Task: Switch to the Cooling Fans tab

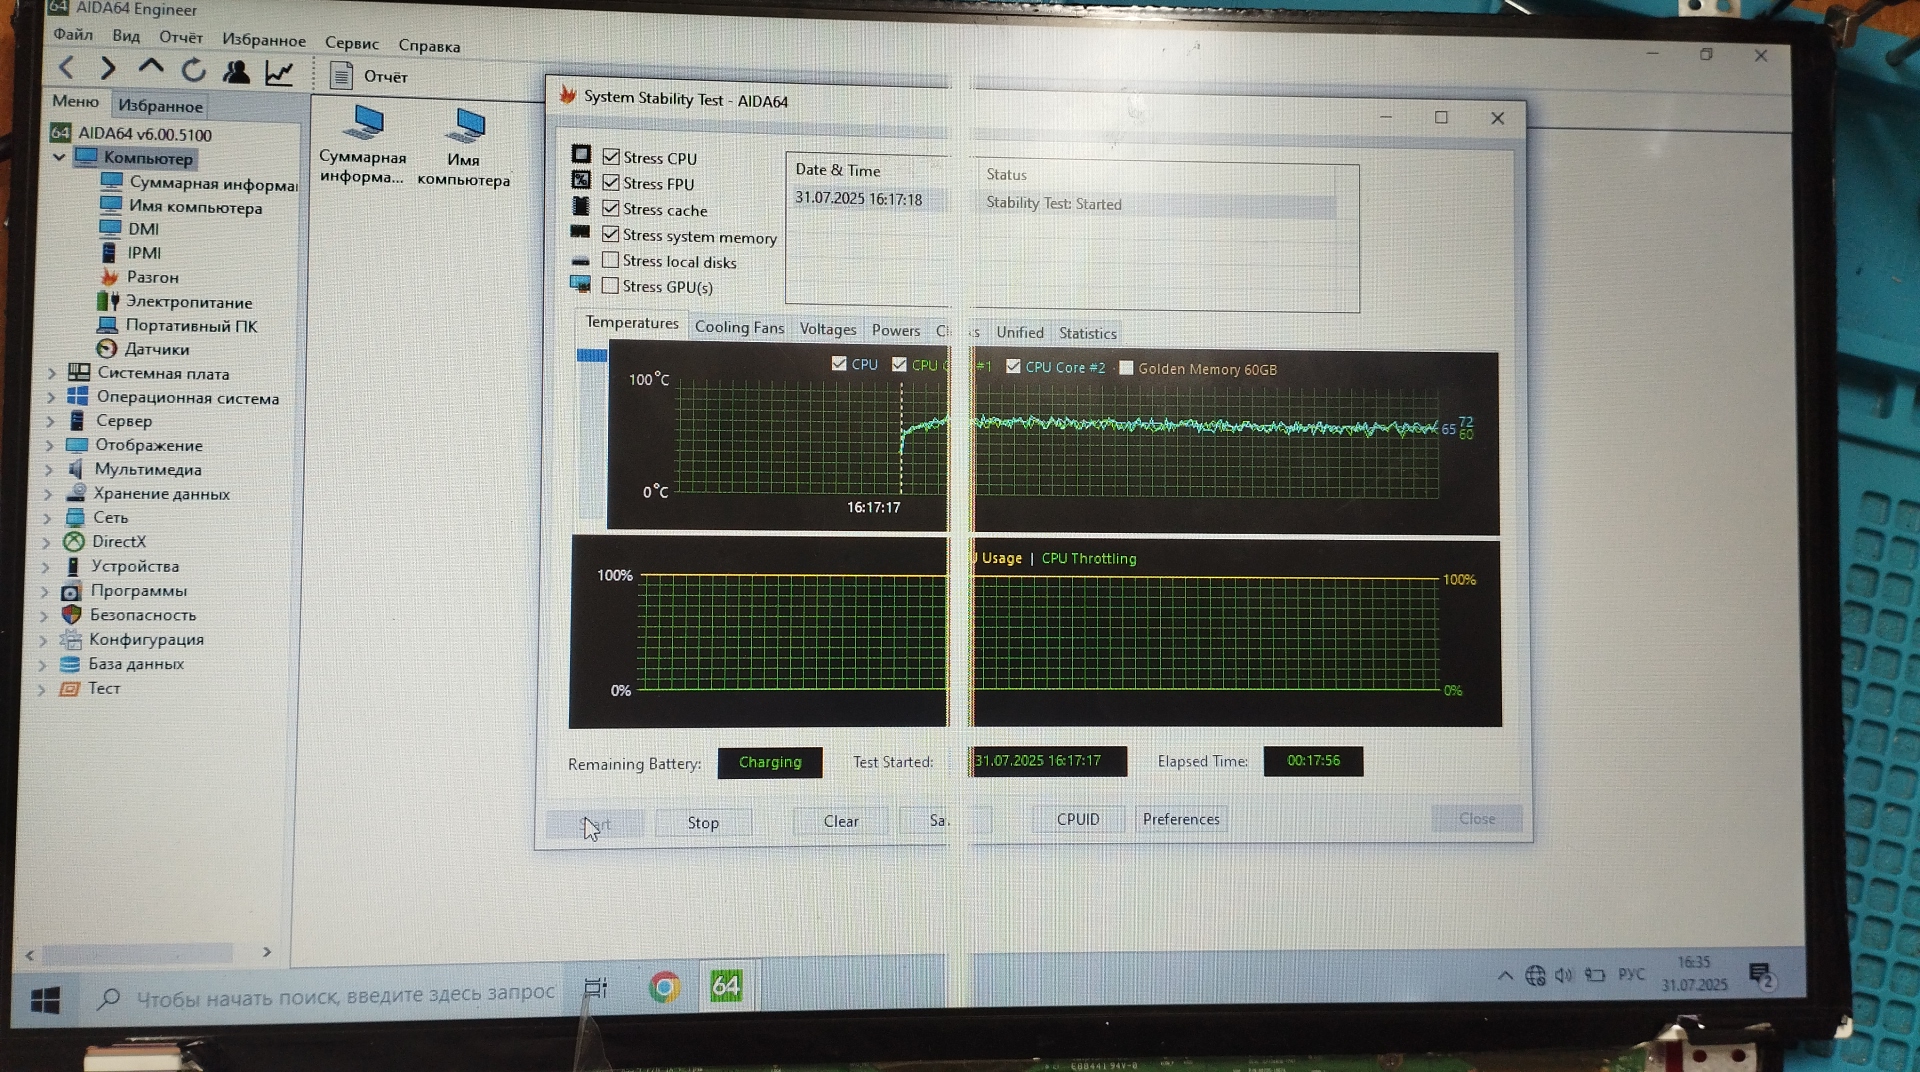Action: [739, 327]
